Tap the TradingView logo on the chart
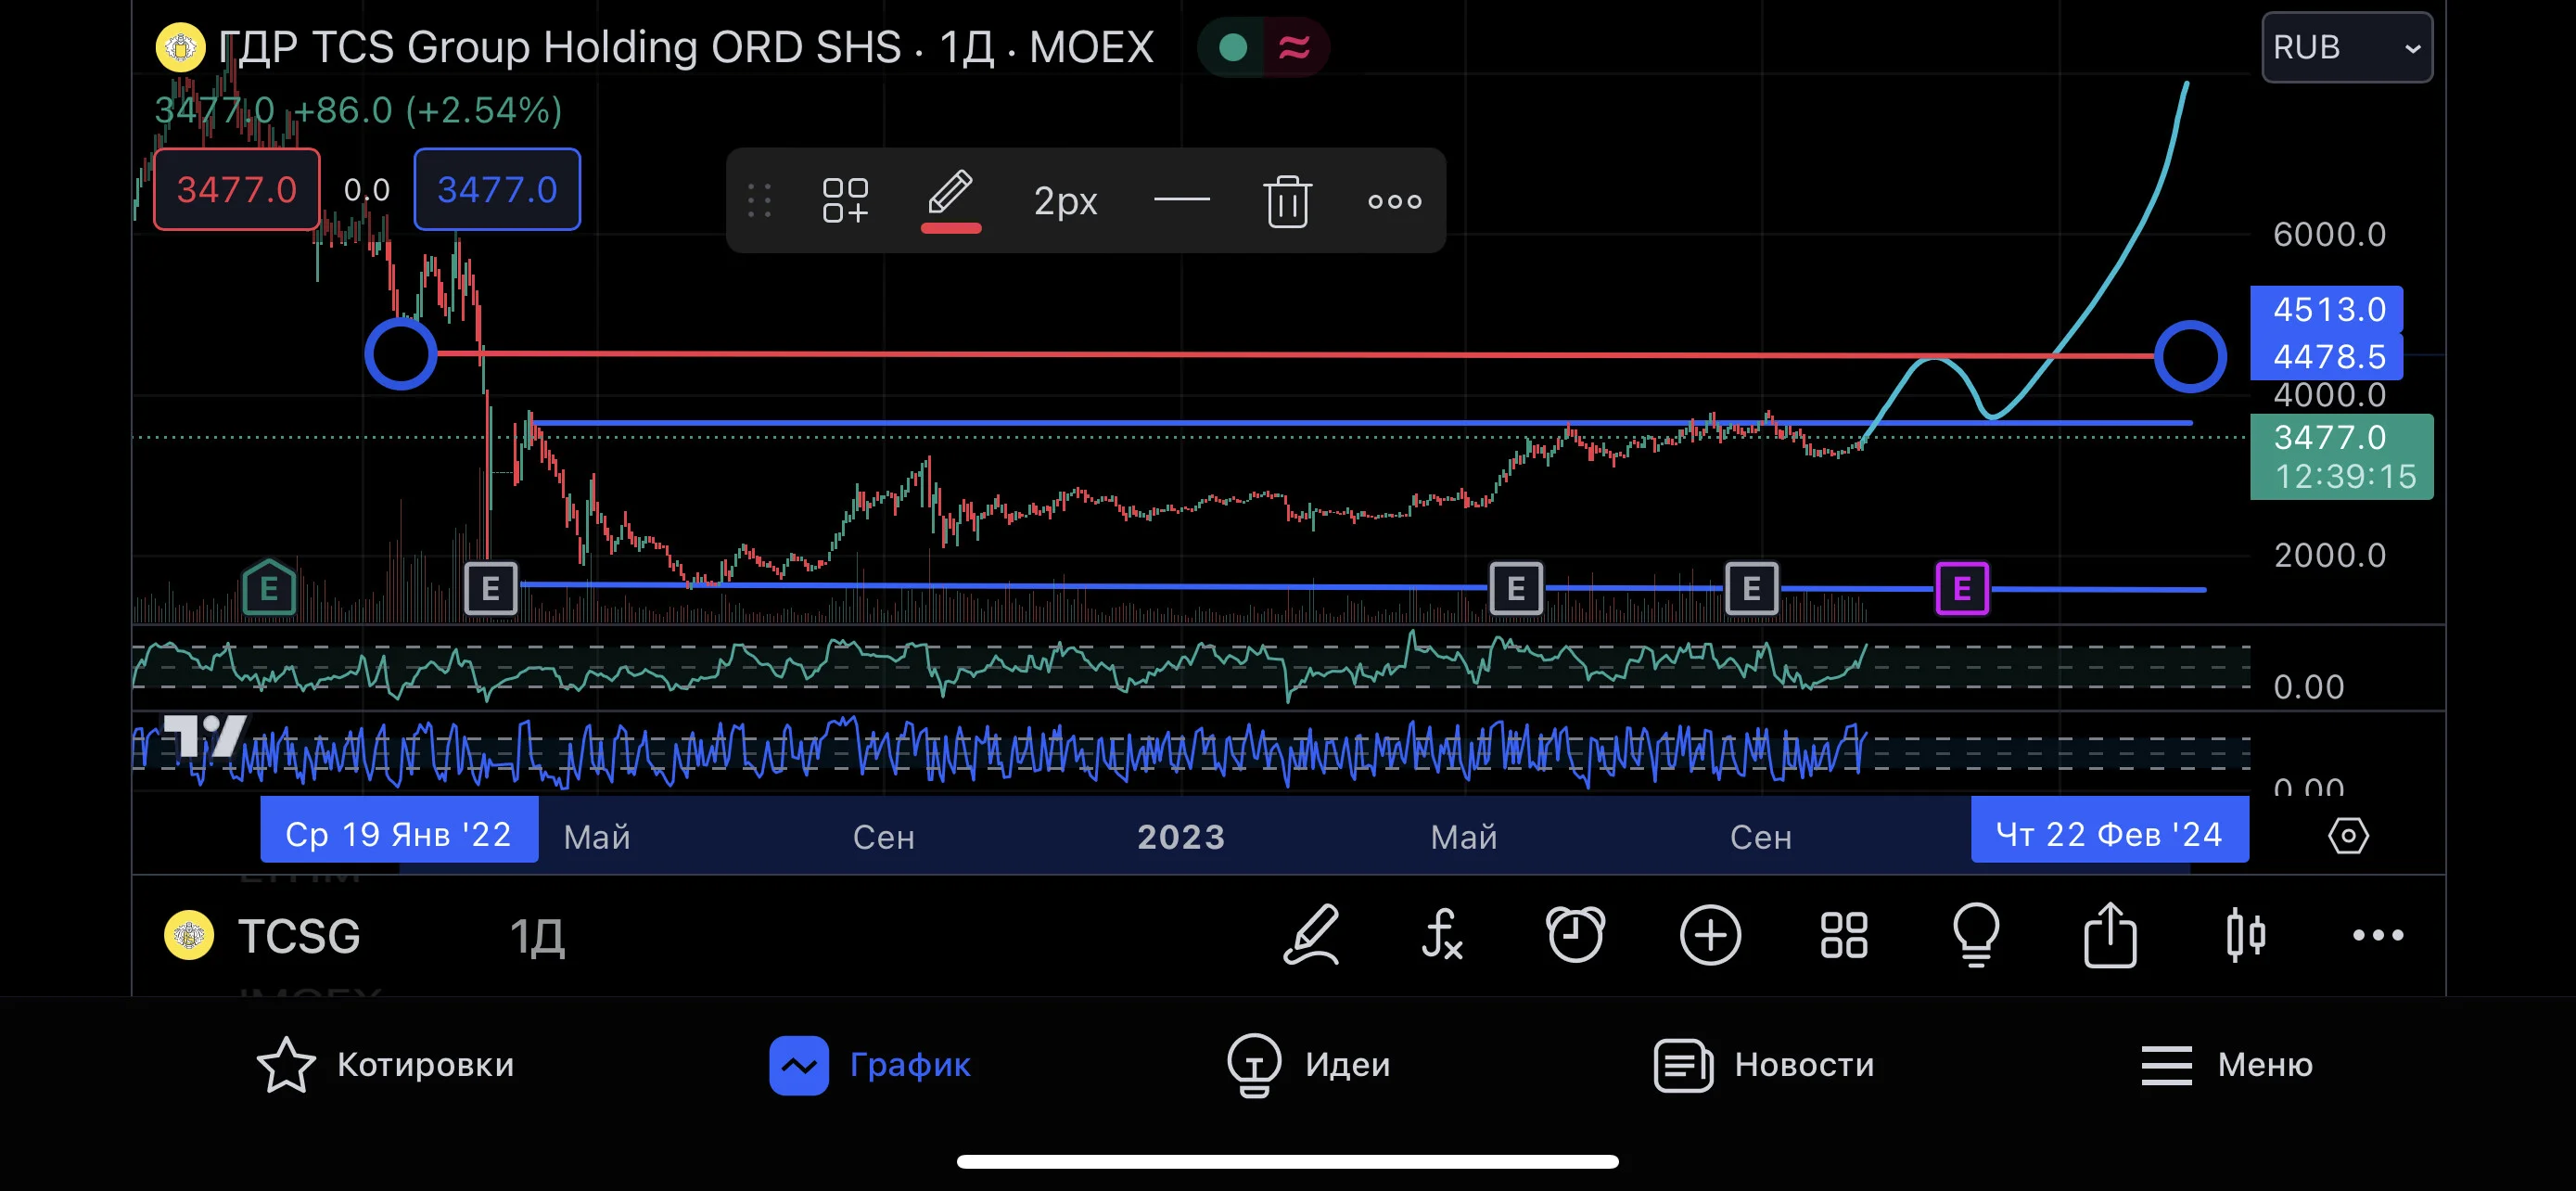This screenshot has width=2576, height=1191. pos(206,737)
